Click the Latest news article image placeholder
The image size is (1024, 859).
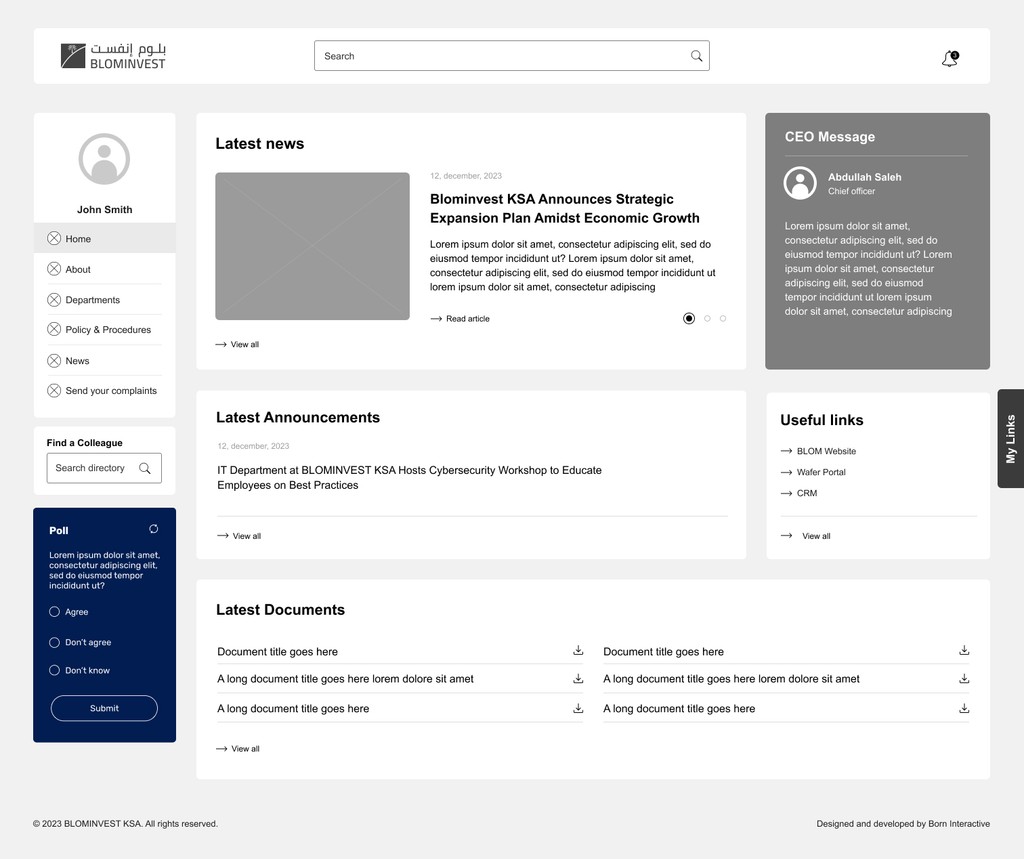click(x=313, y=246)
